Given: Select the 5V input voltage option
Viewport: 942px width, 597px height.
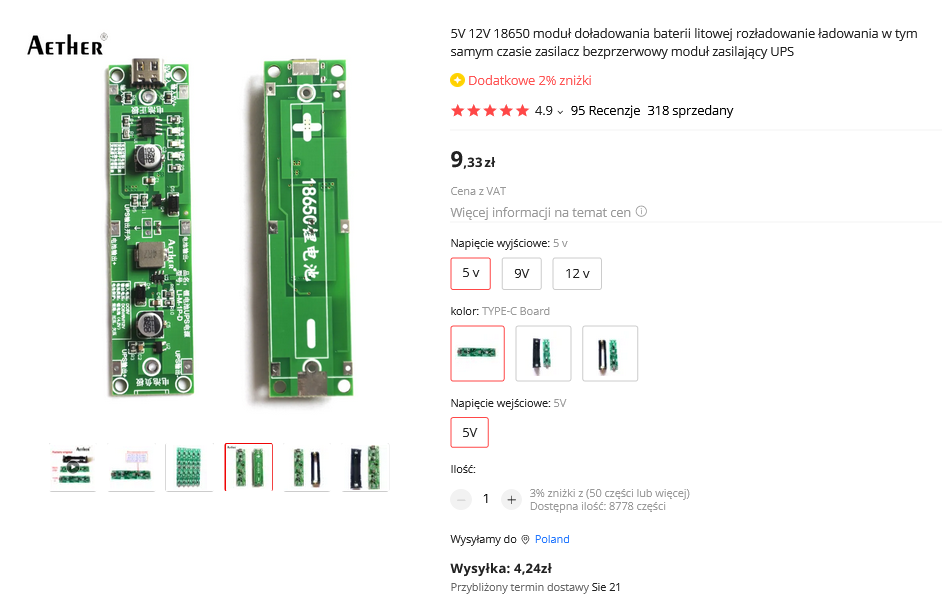Looking at the screenshot, I should click(x=470, y=433).
